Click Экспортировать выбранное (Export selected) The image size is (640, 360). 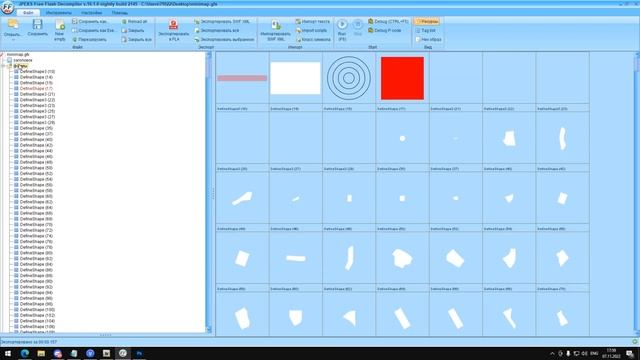coord(224,40)
